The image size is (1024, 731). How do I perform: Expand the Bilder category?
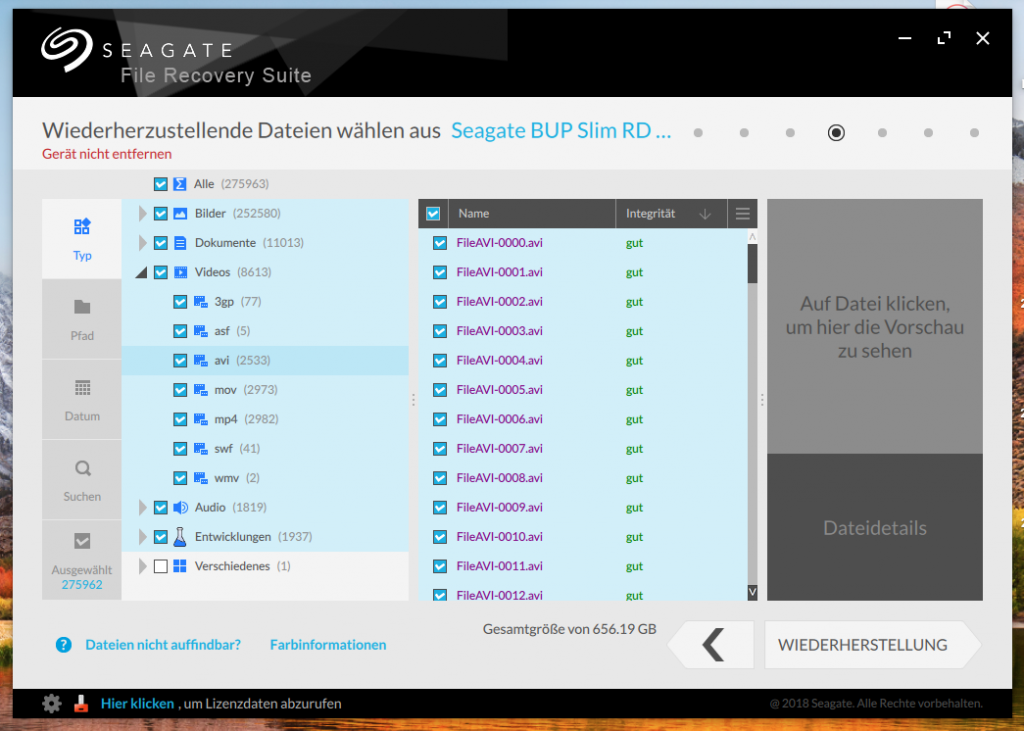tap(142, 214)
